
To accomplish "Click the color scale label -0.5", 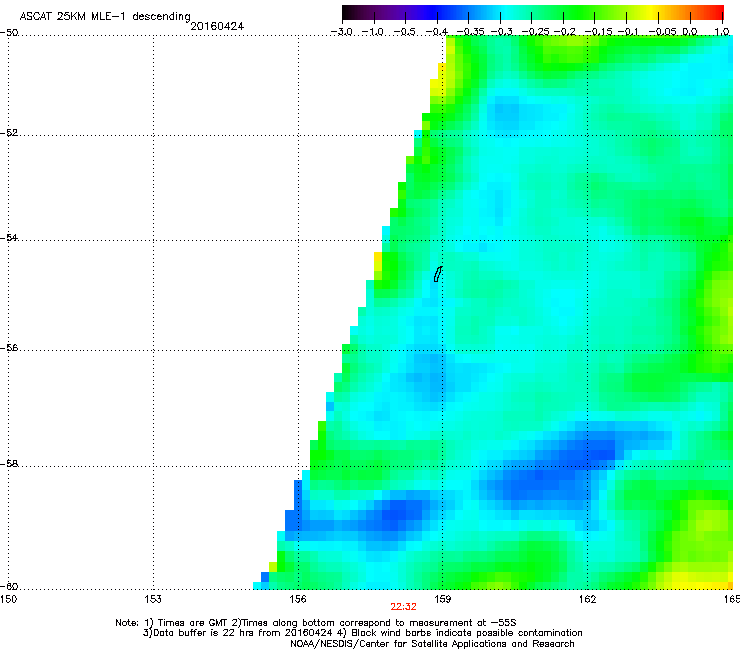I will click(x=405, y=32).
